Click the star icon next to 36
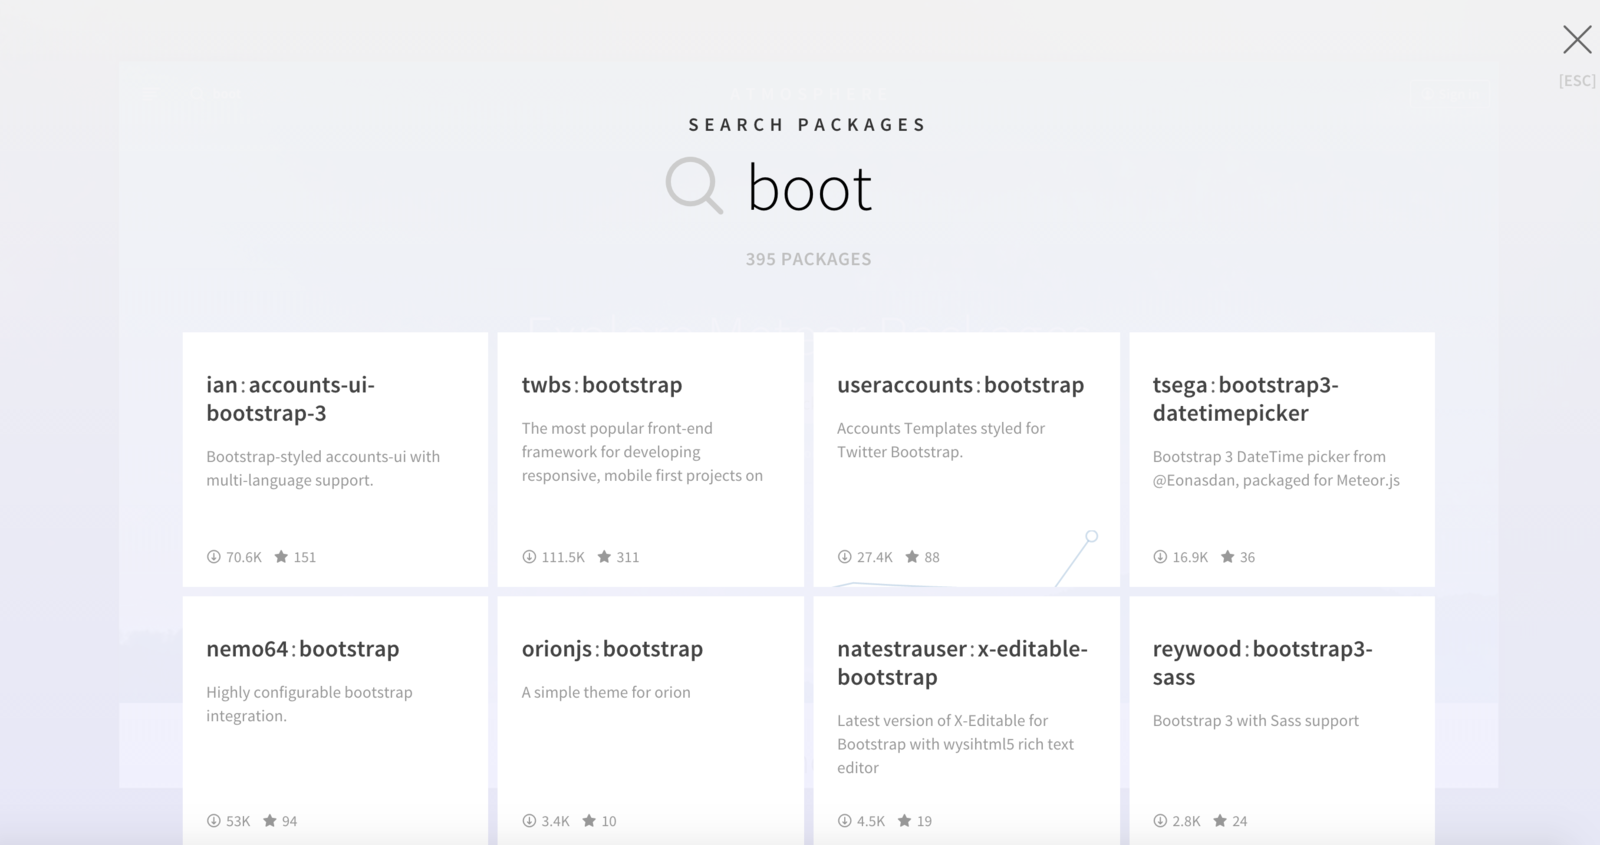 coord(1227,557)
